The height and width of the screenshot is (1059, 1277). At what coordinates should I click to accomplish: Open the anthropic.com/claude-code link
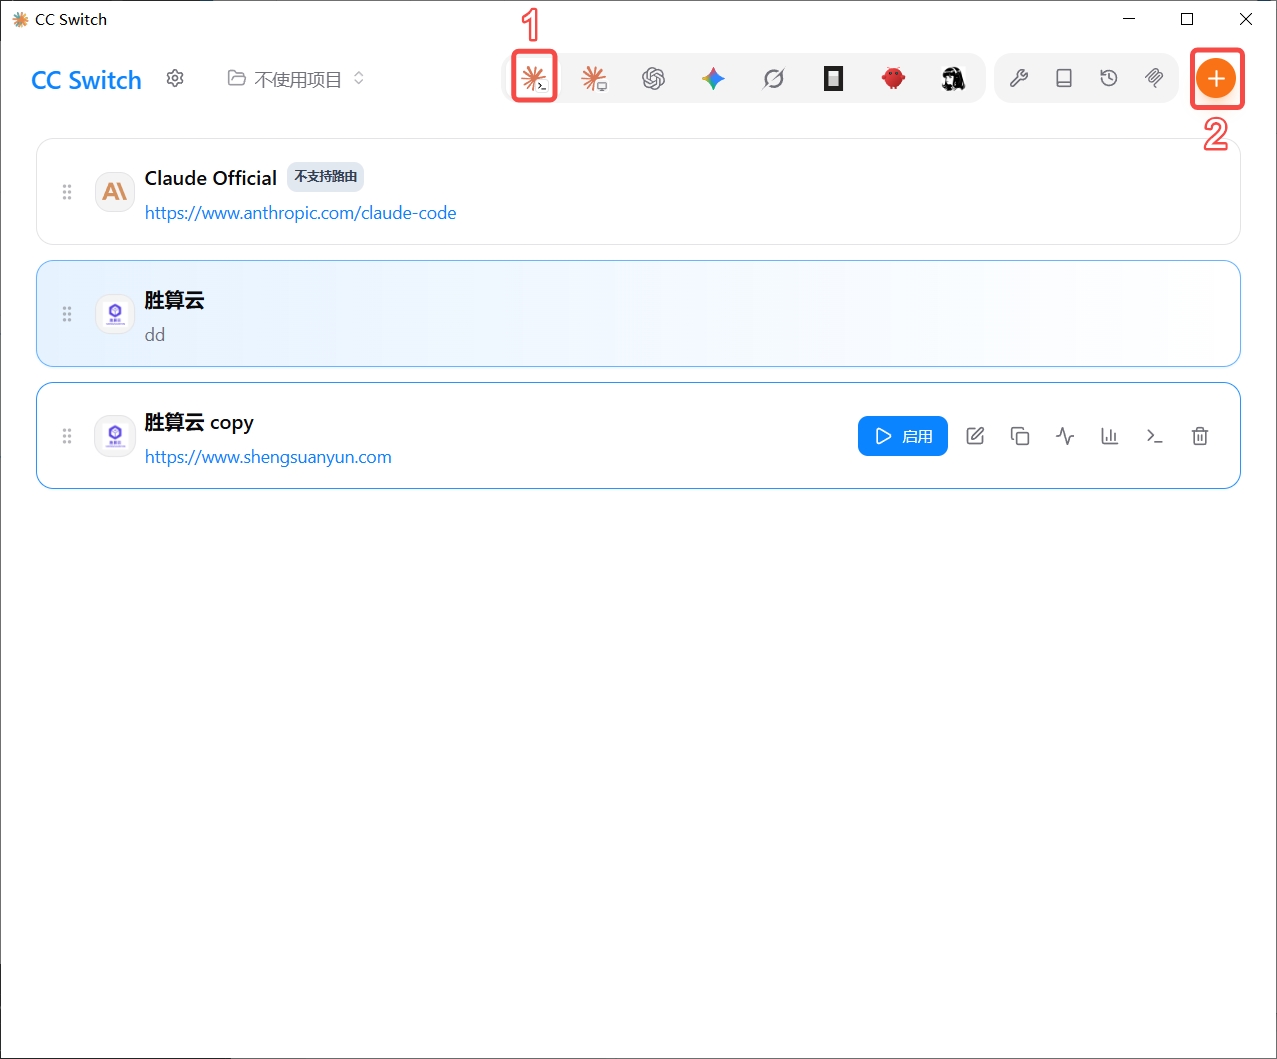tap(301, 213)
